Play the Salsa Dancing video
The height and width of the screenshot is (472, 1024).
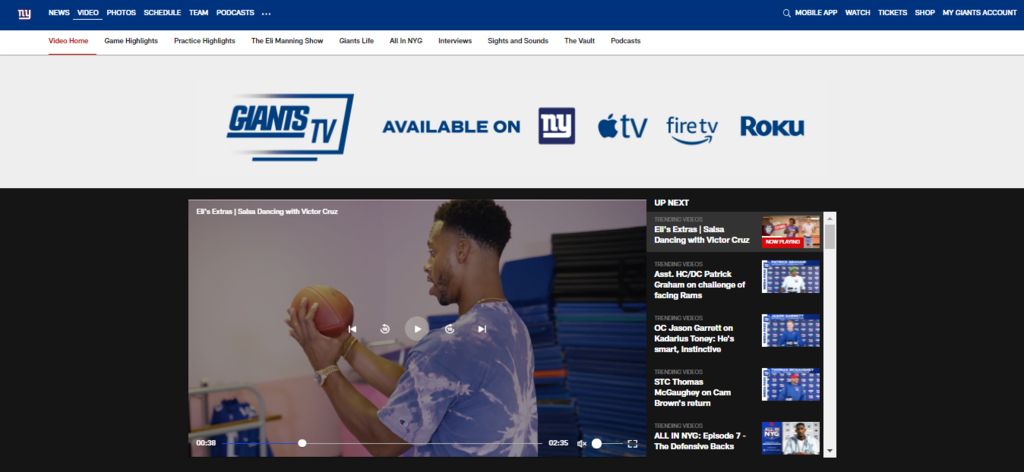point(416,328)
